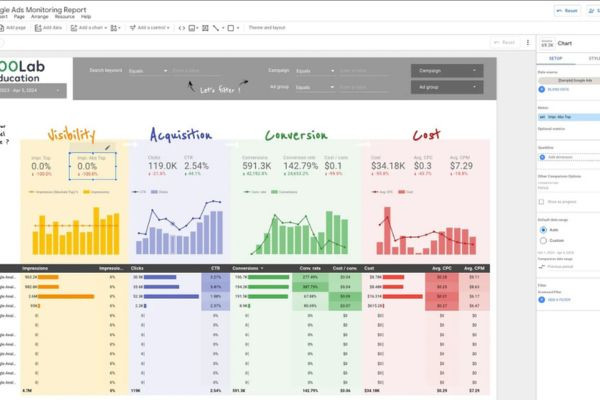Open the Campaign Equals condition dropdown
600x400 pixels.
315,71
